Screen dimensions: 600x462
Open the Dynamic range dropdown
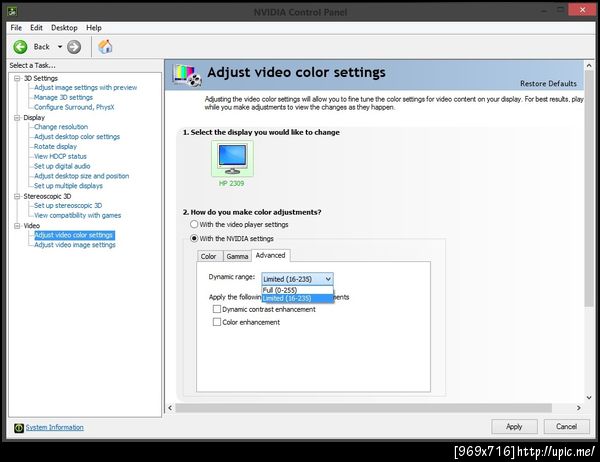pos(297,279)
